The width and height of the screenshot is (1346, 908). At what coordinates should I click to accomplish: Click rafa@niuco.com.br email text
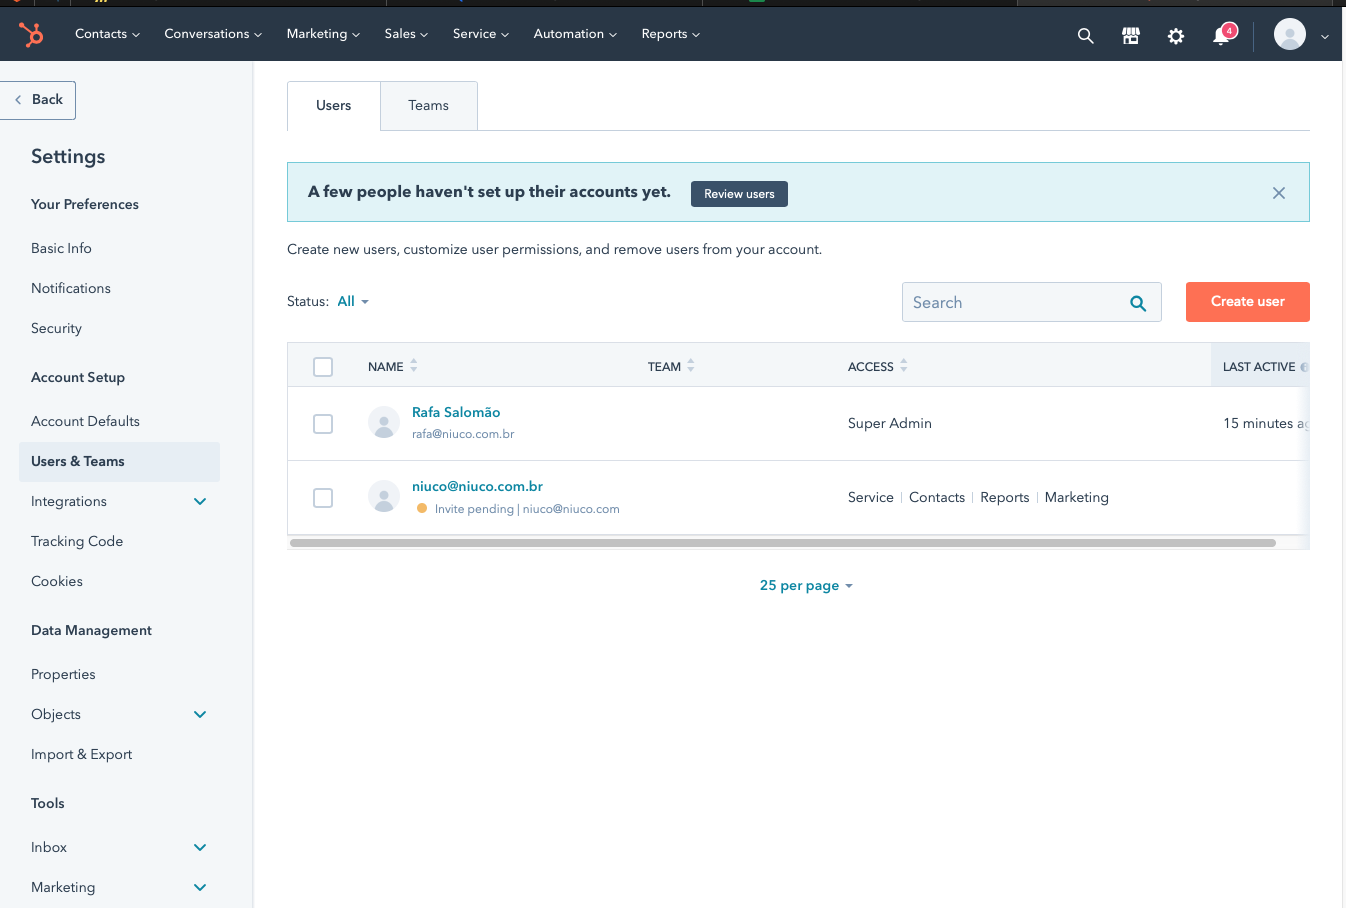[x=463, y=434]
